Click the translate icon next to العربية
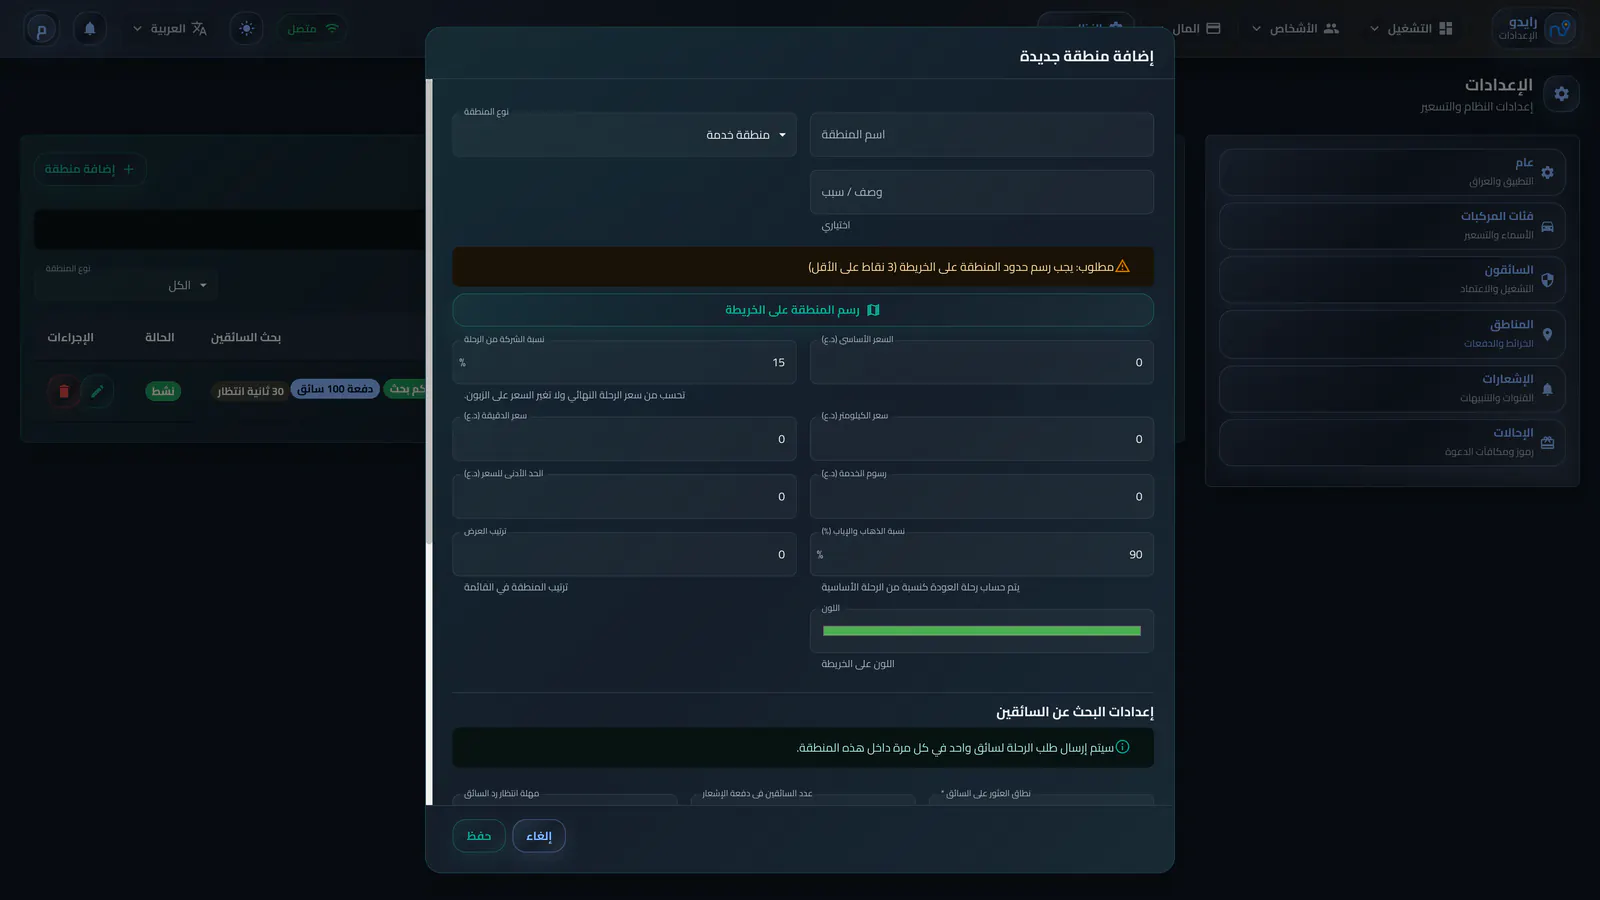Viewport: 1600px width, 900px height. tap(199, 29)
